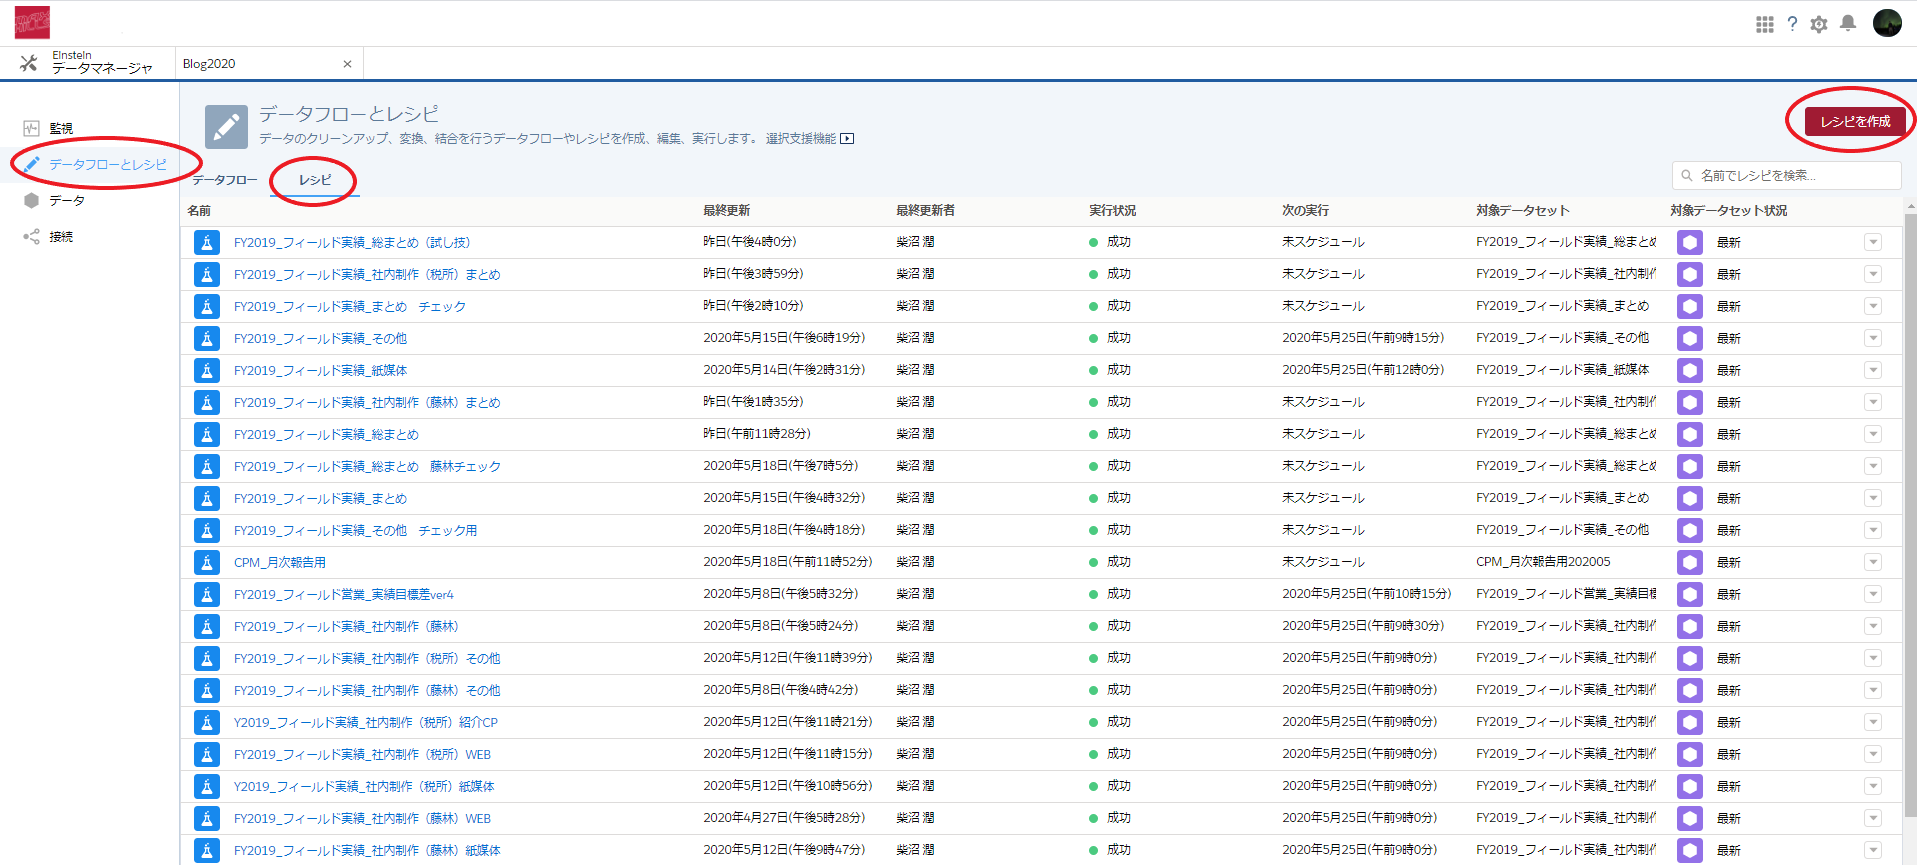Click the recipe flask icon for CPM_月次報告用
The height and width of the screenshot is (865, 1917).
coord(207,562)
